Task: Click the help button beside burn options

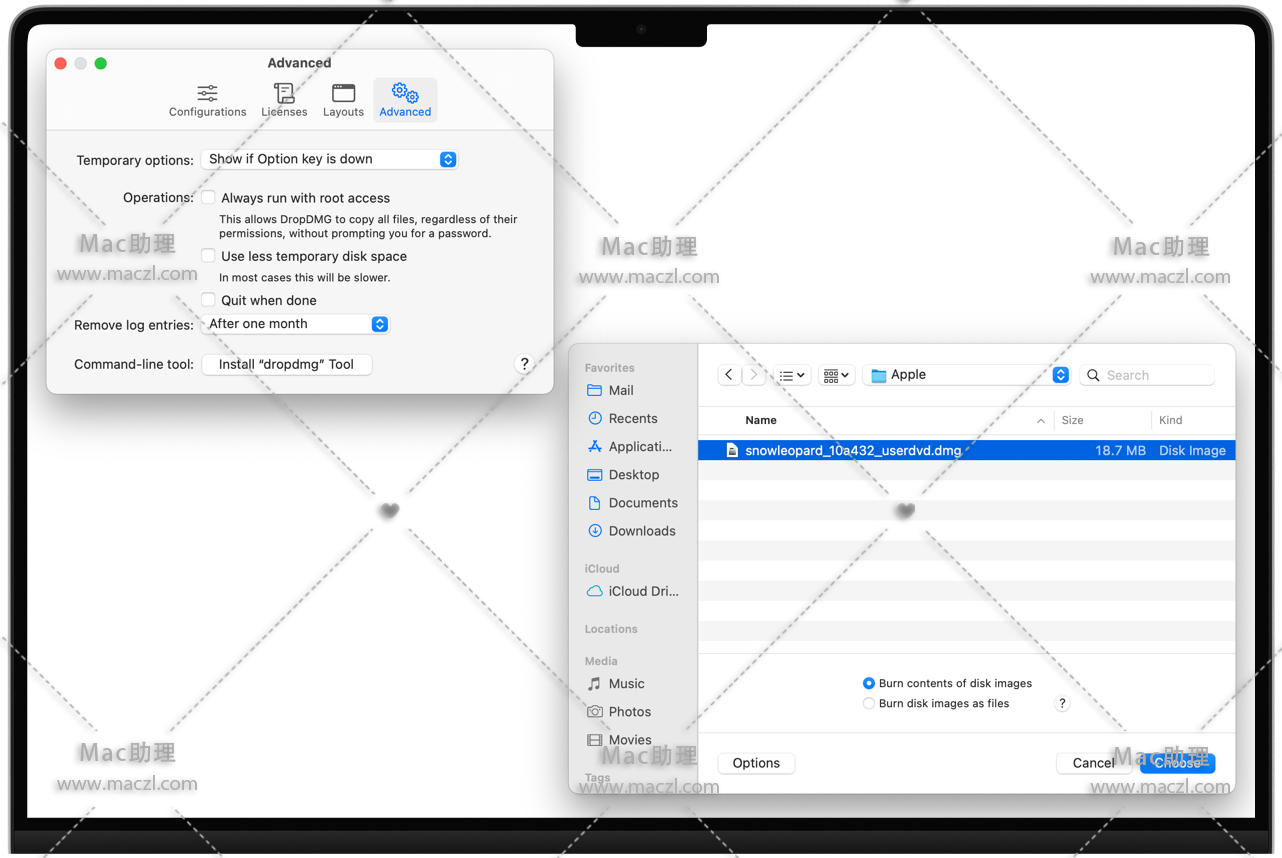Action: click(x=1062, y=704)
